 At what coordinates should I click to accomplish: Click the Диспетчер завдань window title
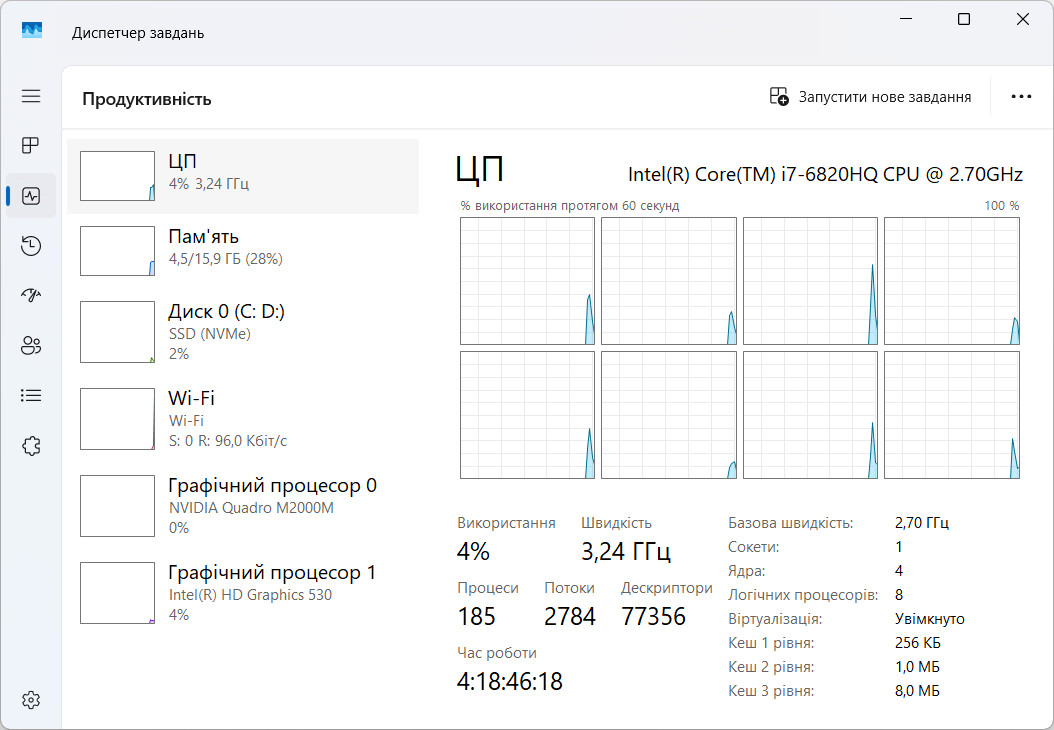138,33
